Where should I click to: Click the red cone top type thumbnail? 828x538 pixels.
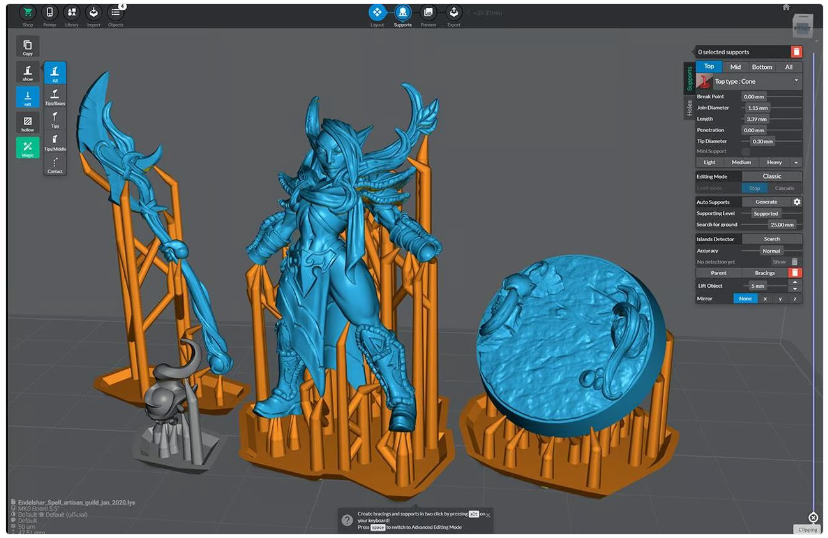(704, 81)
